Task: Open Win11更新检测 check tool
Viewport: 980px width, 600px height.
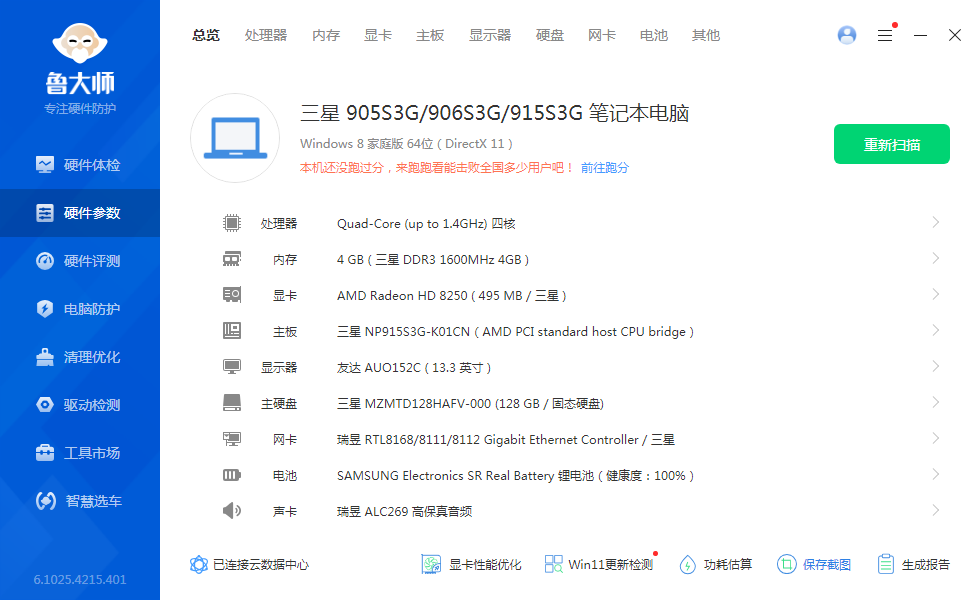Action: [599, 565]
